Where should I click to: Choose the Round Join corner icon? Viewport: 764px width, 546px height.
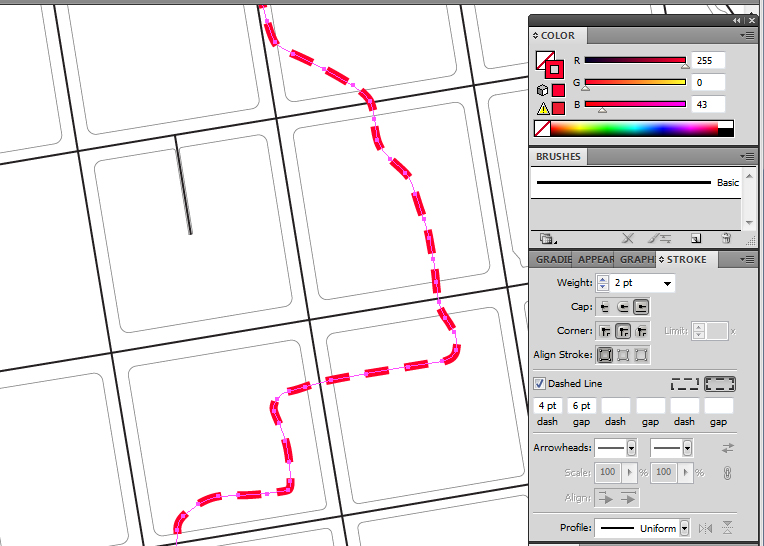(x=623, y=331)
